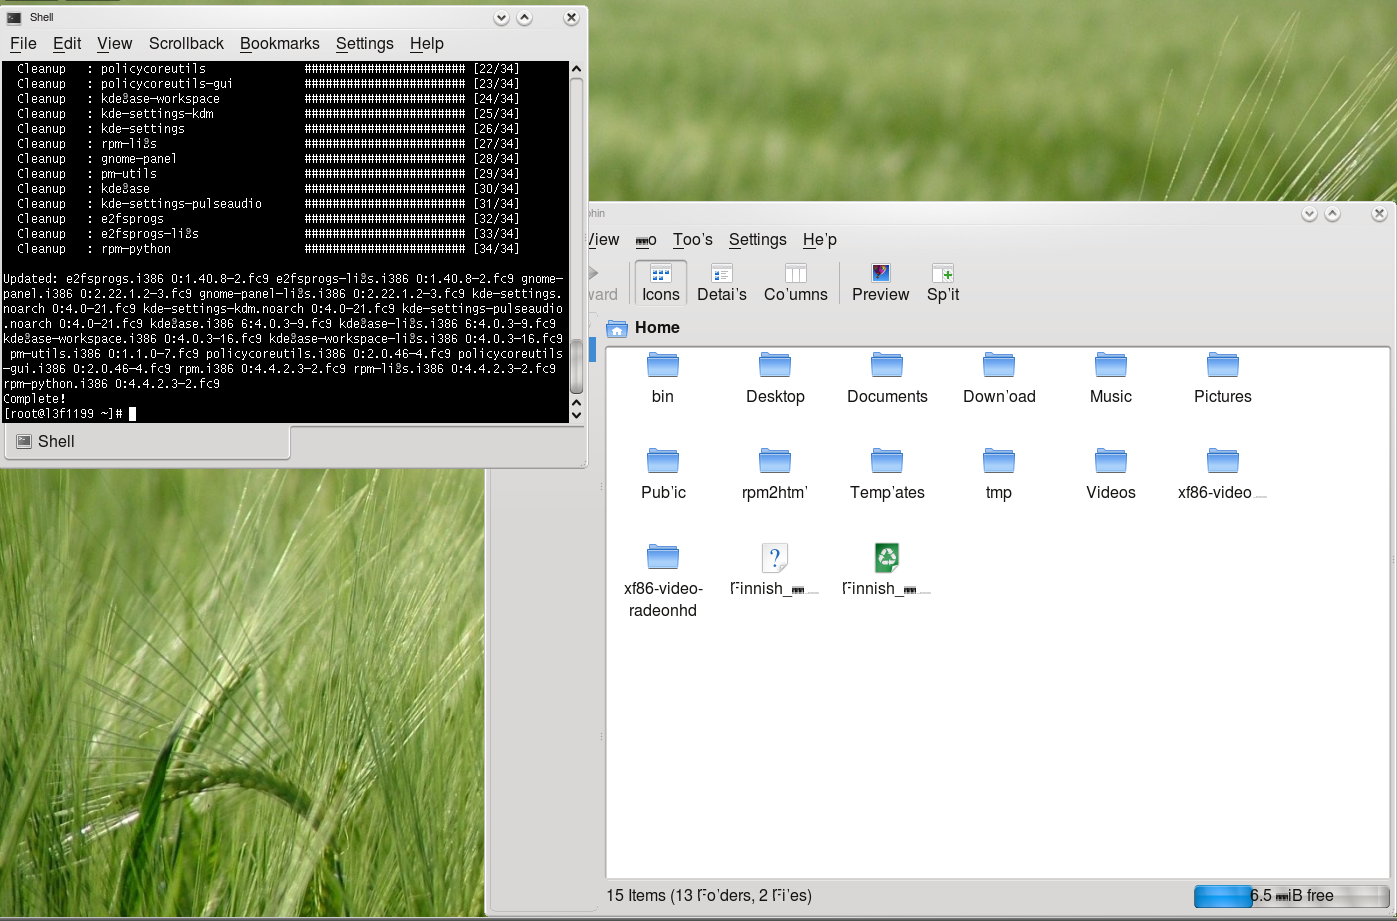Switch to Icons view mode

click(x=660, y=282)
